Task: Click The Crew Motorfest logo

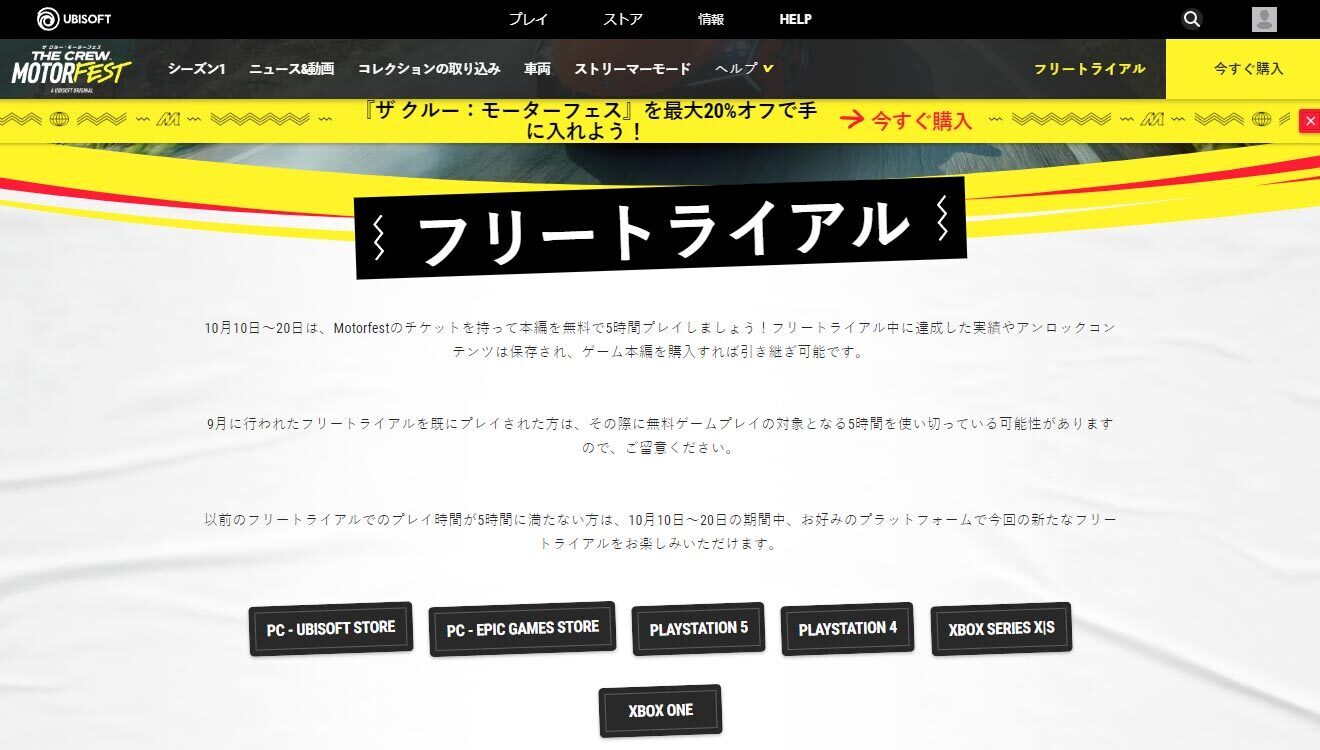Action: (x=71, y=69)
